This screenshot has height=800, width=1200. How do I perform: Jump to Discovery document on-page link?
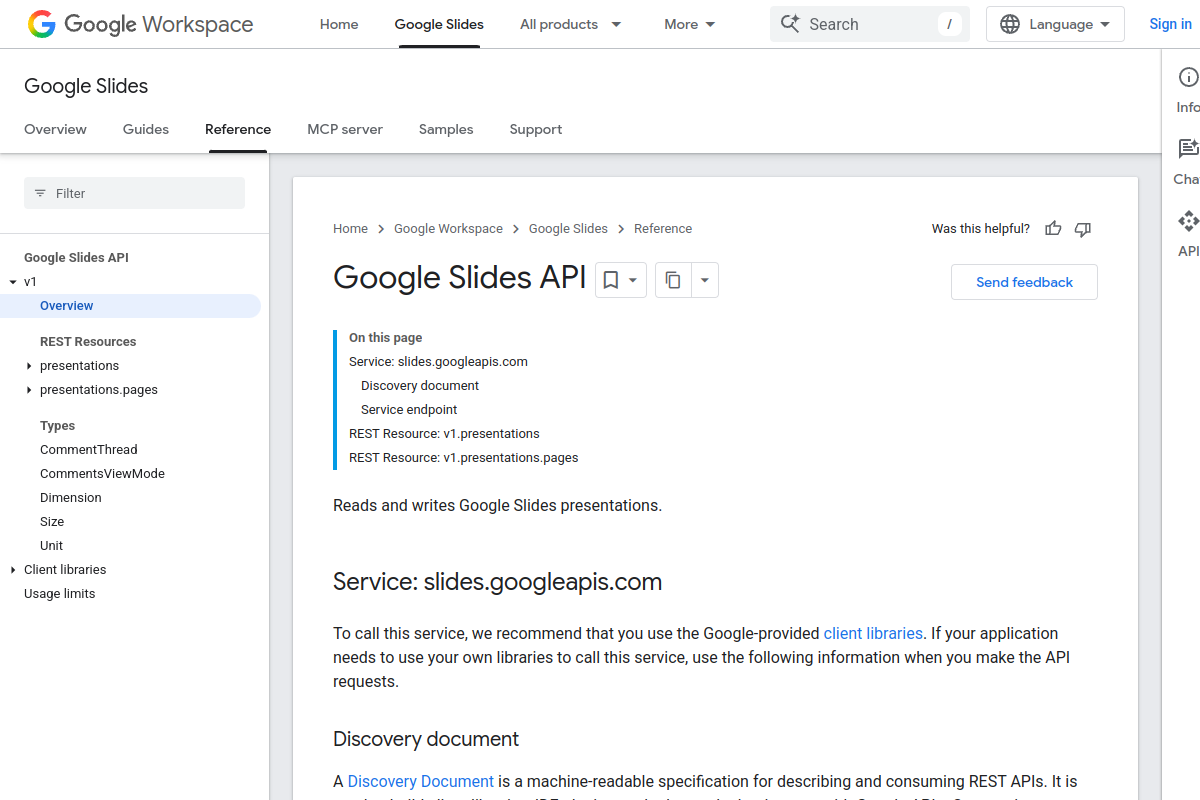pos(420,386)
